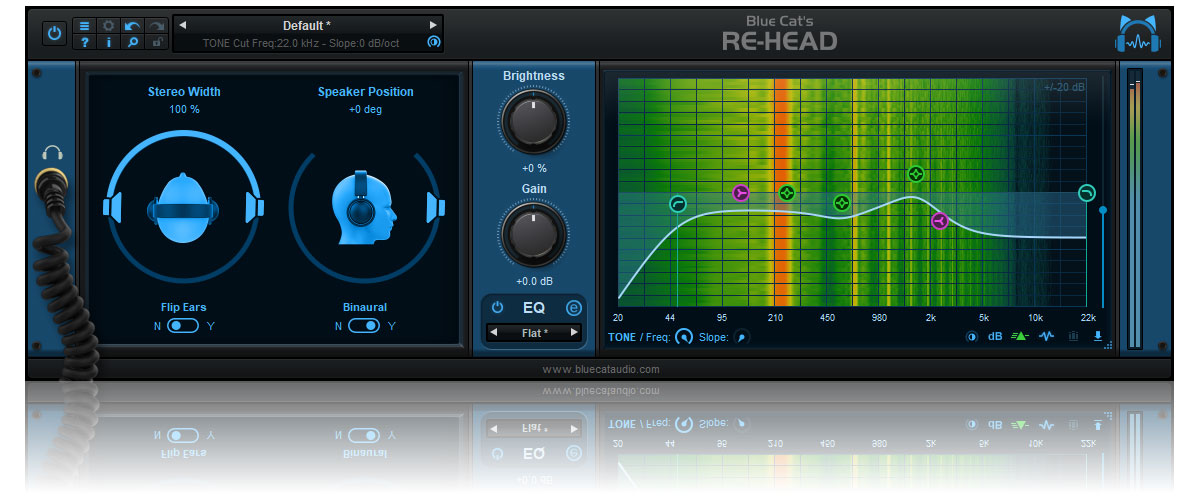Click the Speaker Position +0 deg value
This screenshot has height=500, width=1200.
click(x=365, y=109)
